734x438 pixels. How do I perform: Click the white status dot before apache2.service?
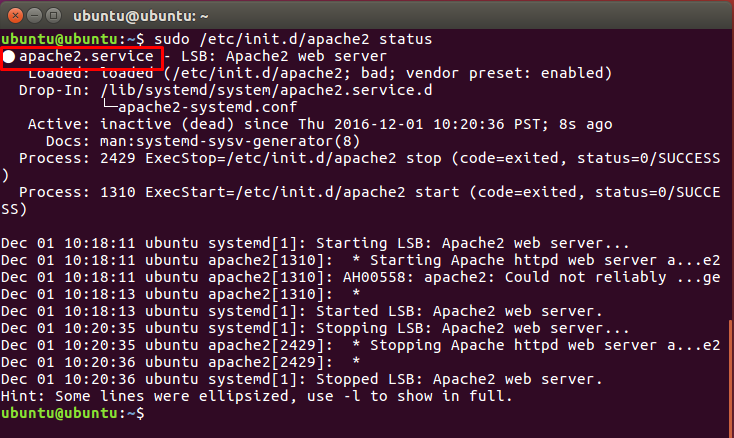tap(9, 57)
